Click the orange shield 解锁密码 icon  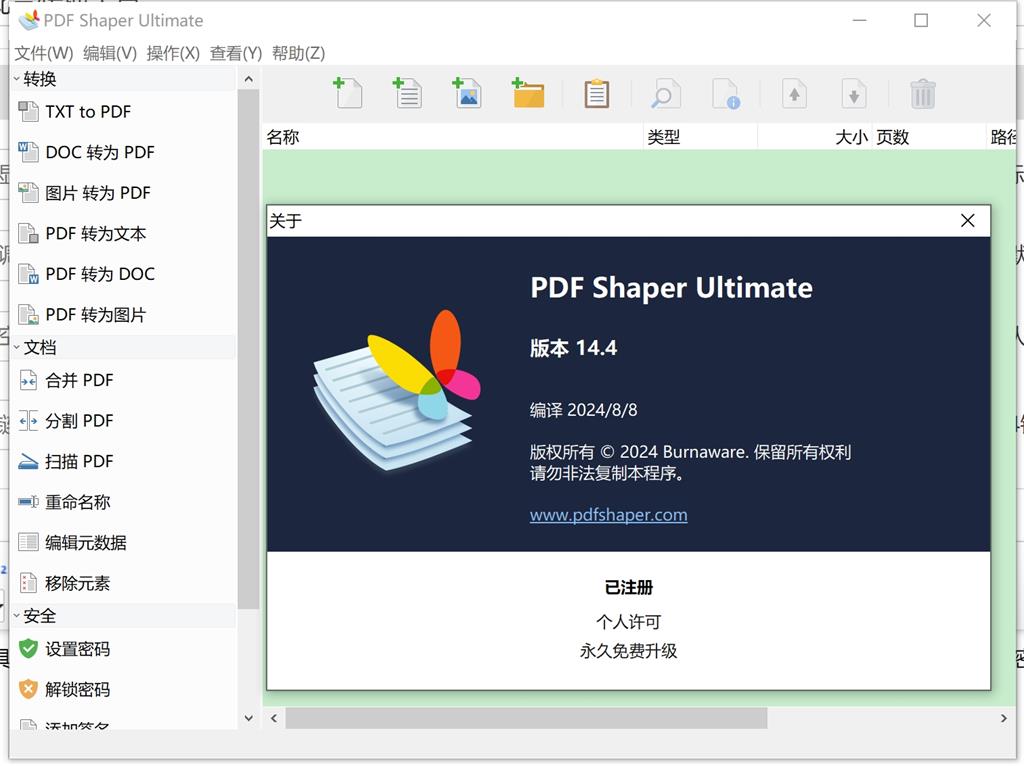click(x=28, y=690)
